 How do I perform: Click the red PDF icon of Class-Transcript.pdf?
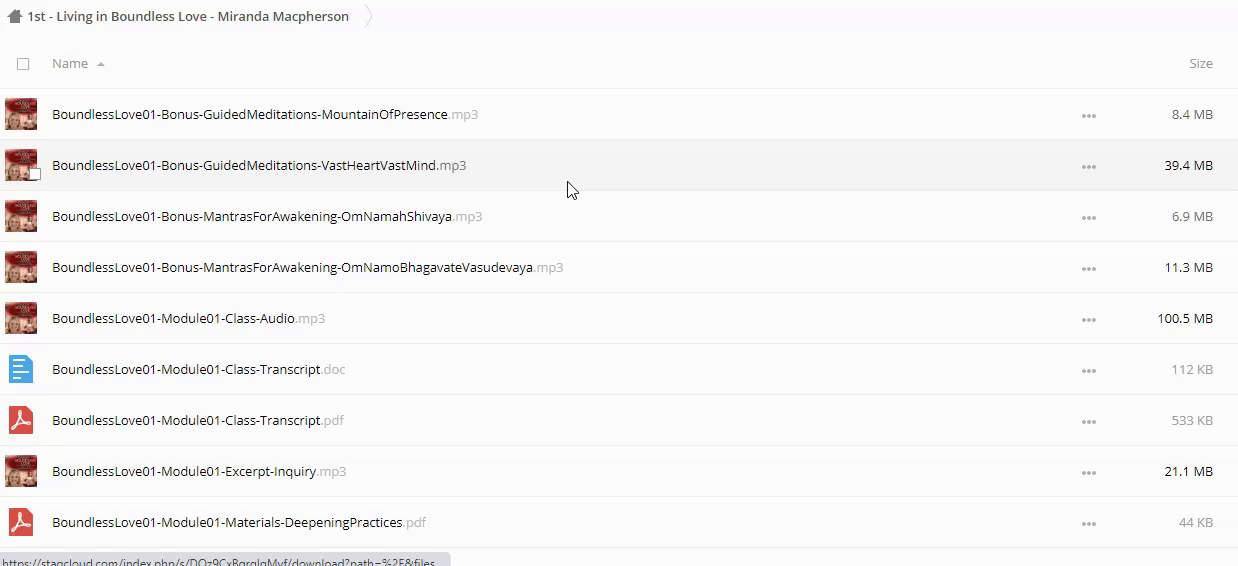21,421
